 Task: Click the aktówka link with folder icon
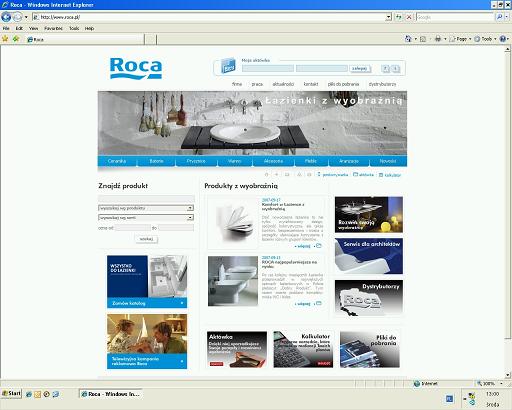[363, 175]
